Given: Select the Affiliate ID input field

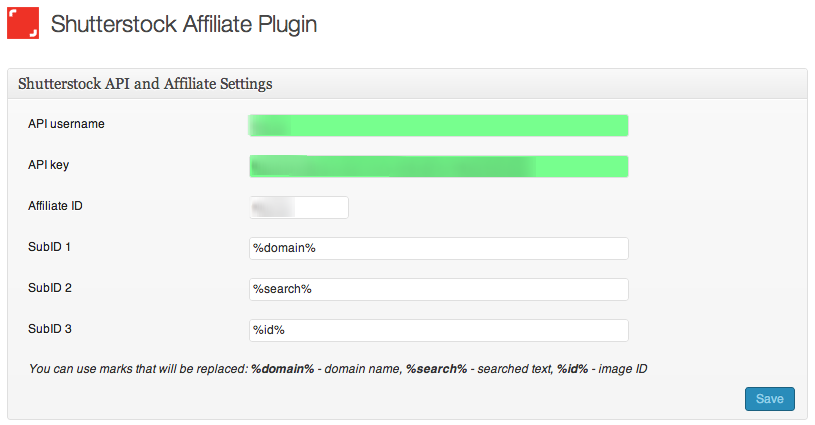Looking at the screenshot, I should pyautogui.click(x=299, y=207).
